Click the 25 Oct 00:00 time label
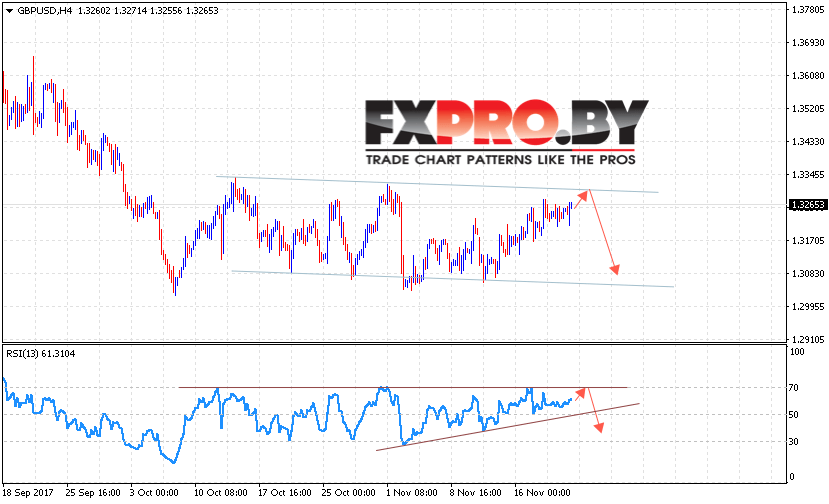Image resolution: width=829 pixels, height=504 pixels. click(348, 492)
